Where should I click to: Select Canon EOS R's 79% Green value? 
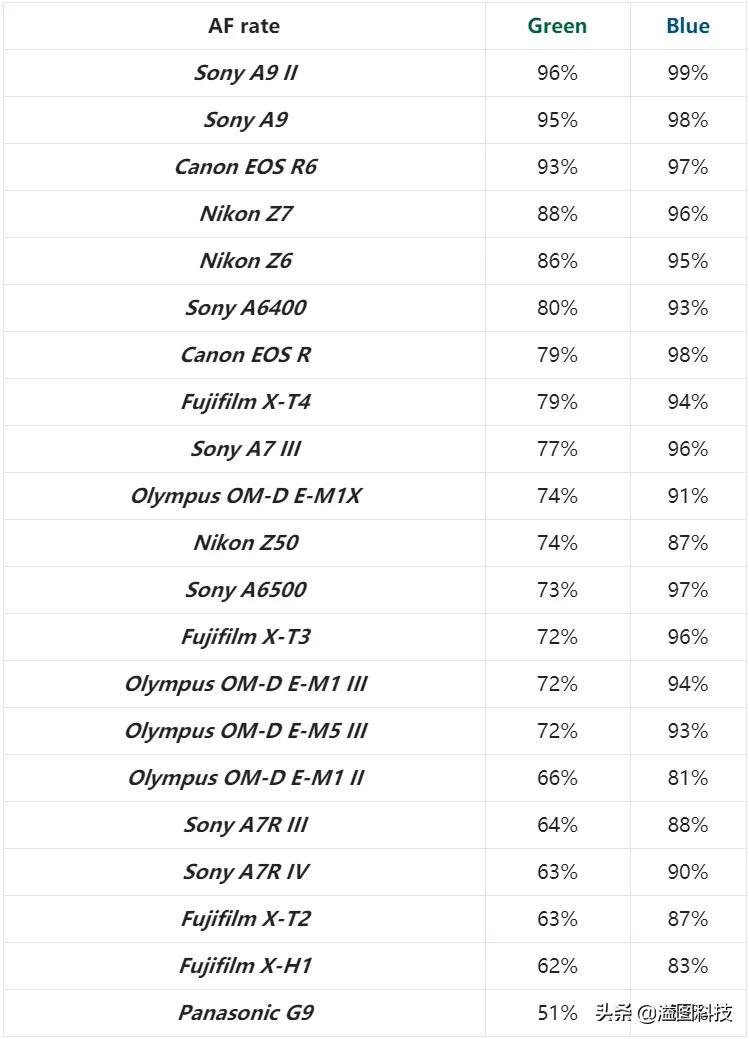point(557,355)
